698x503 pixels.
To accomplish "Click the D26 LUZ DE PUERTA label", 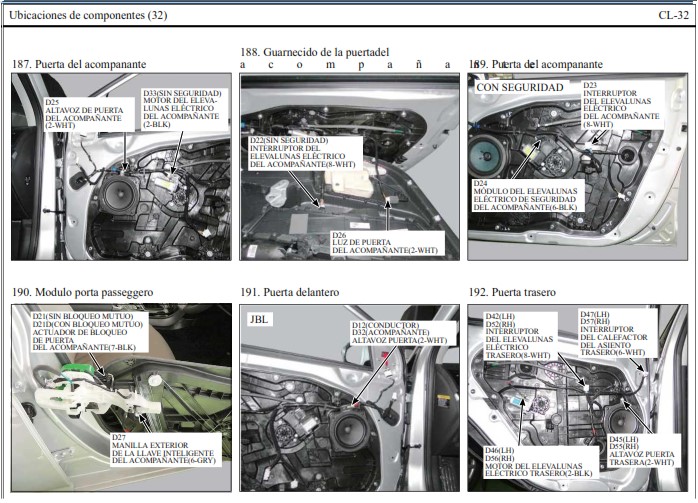I will 386,243.
